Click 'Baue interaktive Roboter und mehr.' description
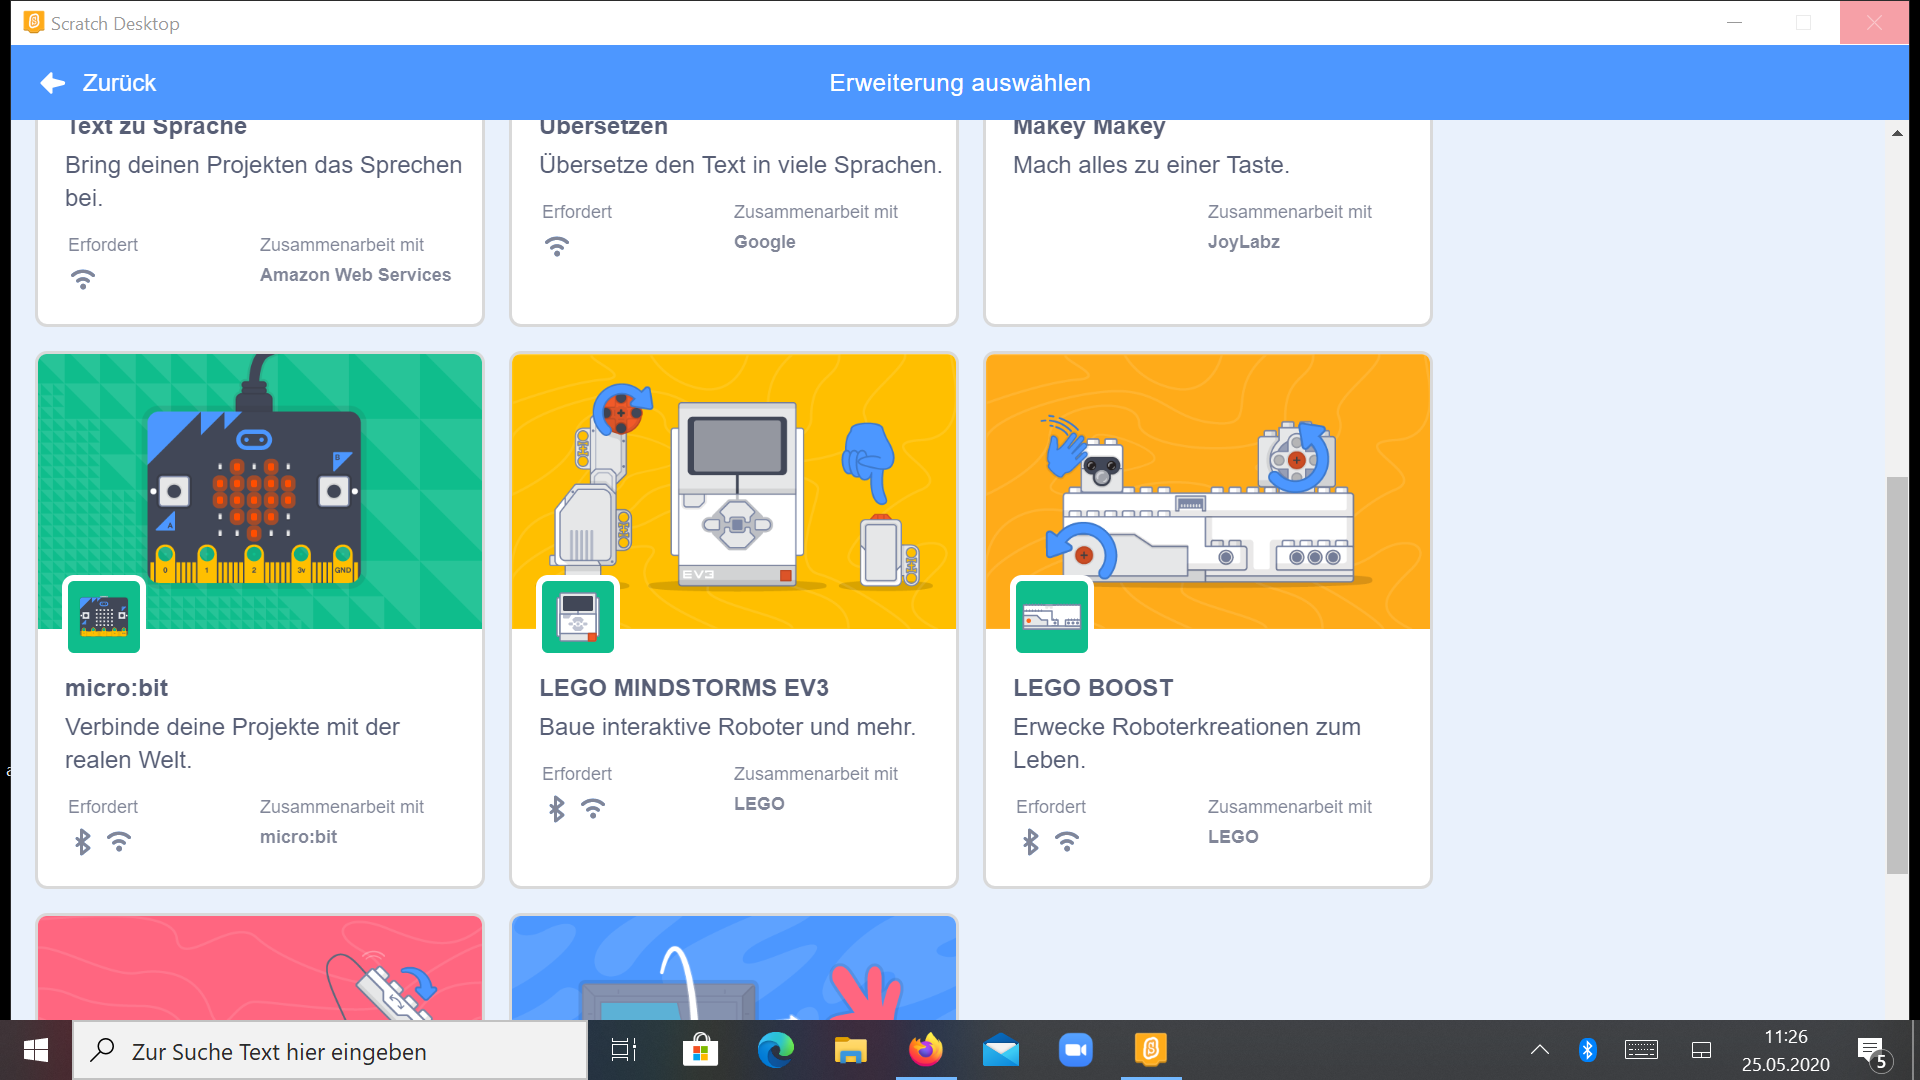Screen dimensions: 1920x1080 click(727, 727)
